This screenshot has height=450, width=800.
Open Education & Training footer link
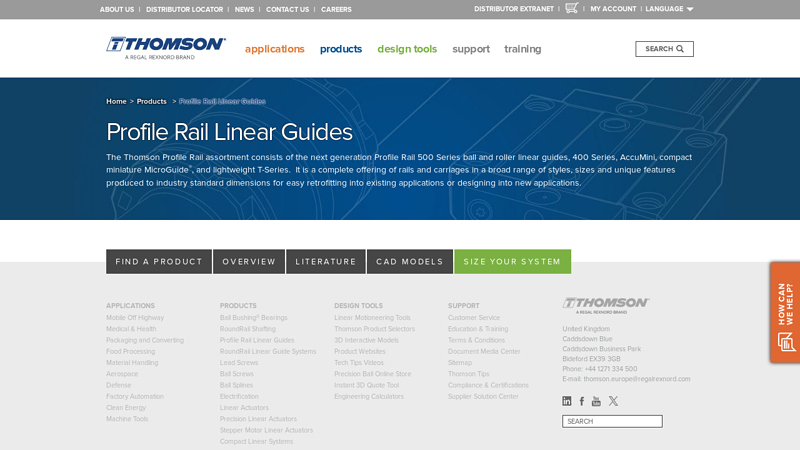(x=478, y=329)
